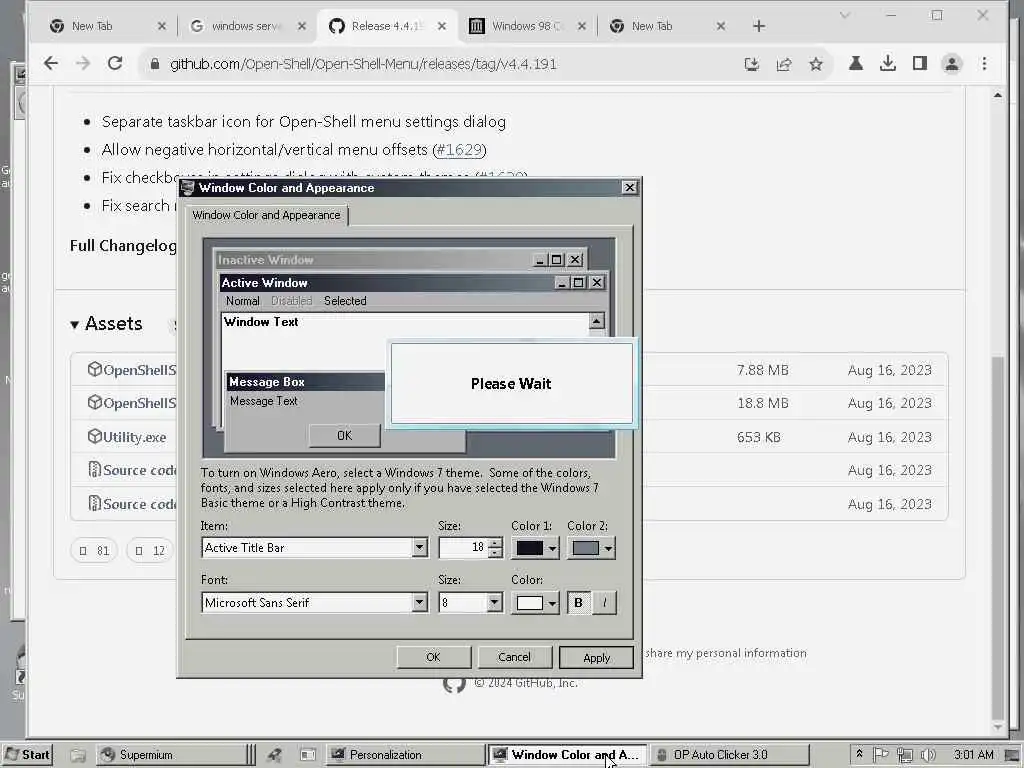Open the #1629 issue link

459,150
